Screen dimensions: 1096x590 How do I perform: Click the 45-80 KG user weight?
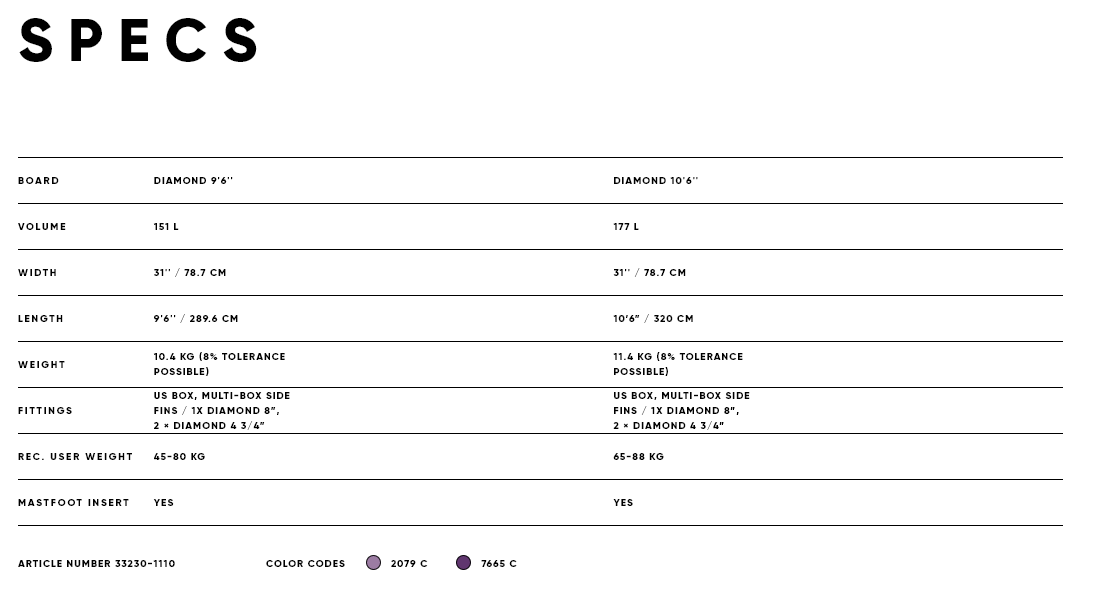tap(180, 456)
